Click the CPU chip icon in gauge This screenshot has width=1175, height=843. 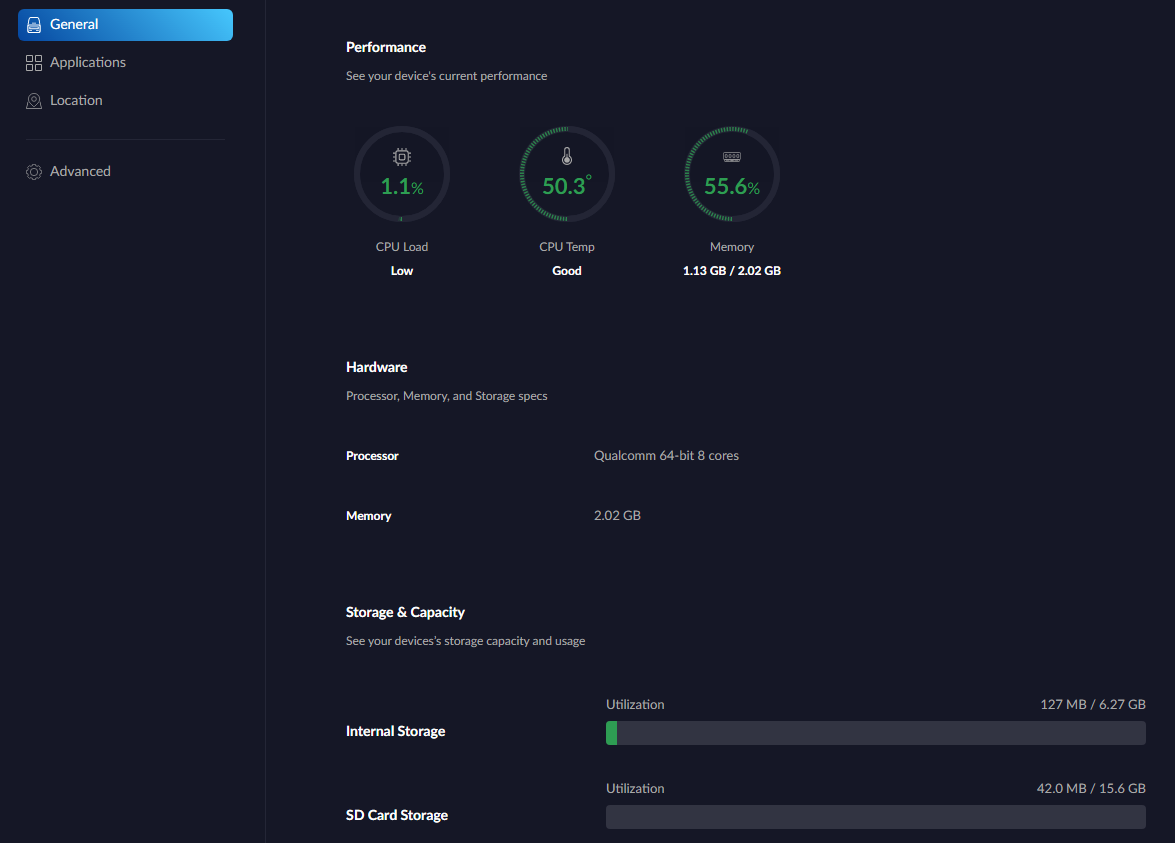[402, 157]
